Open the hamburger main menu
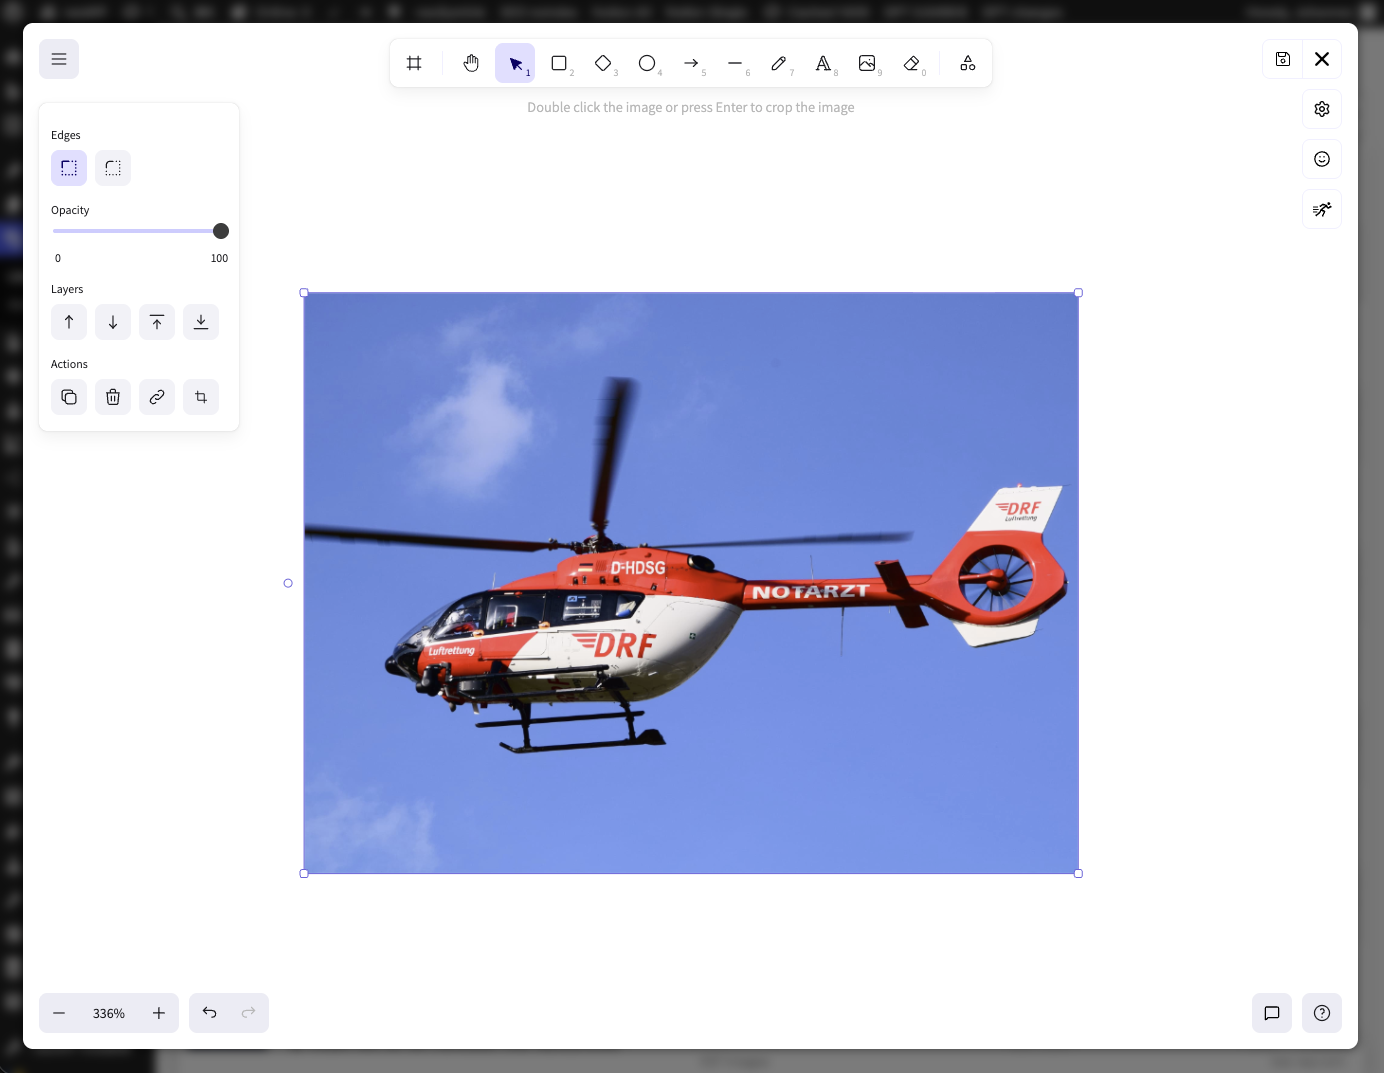Screen dimensions: 1384x1073 59,59
